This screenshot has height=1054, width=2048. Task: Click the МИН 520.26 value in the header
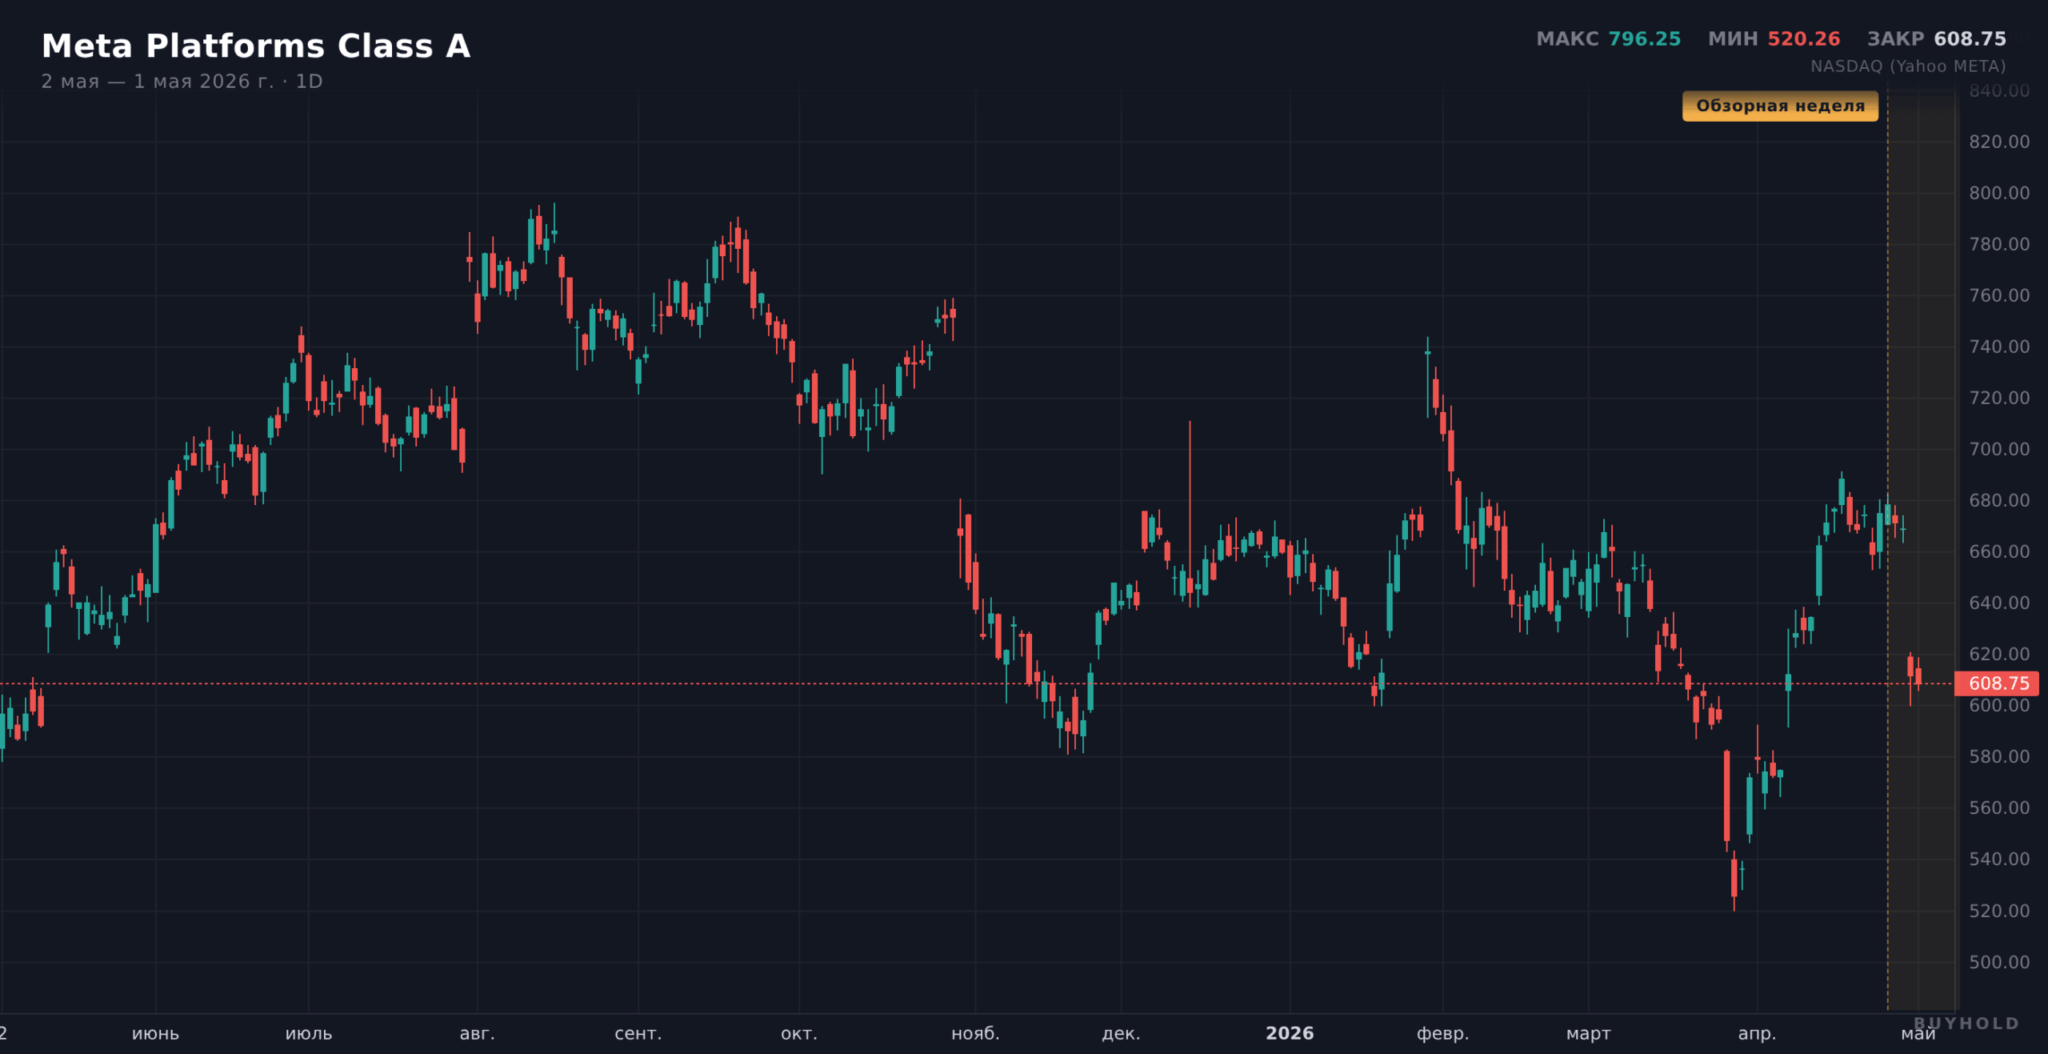1774,39
